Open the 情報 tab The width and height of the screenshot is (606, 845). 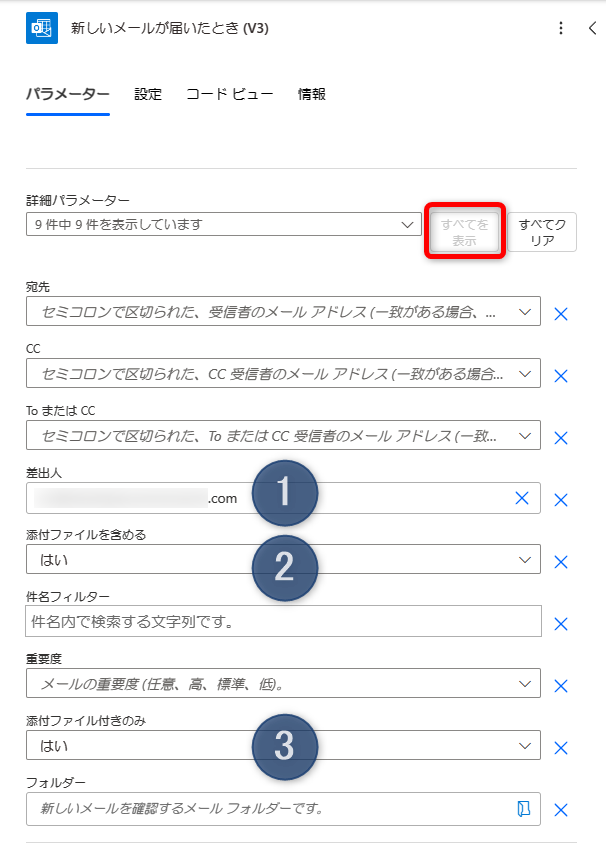coord(311,94)
